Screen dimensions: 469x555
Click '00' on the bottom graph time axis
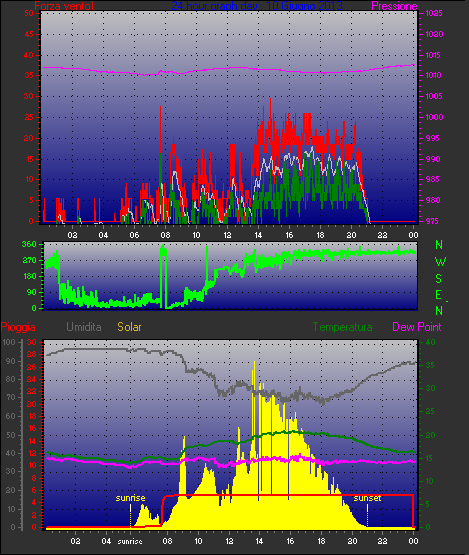(x=413, y=541)
